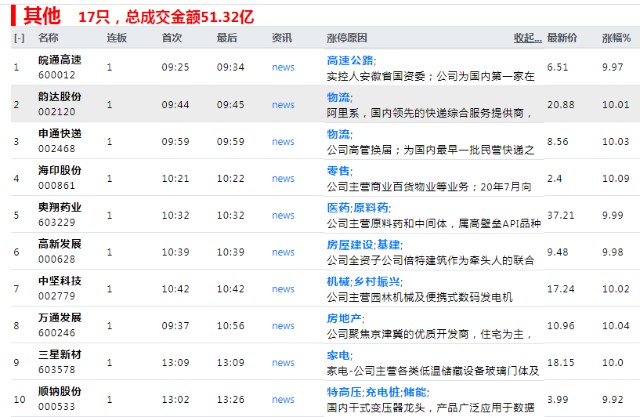640x417 pixels.
Task: Open the 医药 concept link
Action: tap(338, 208)
